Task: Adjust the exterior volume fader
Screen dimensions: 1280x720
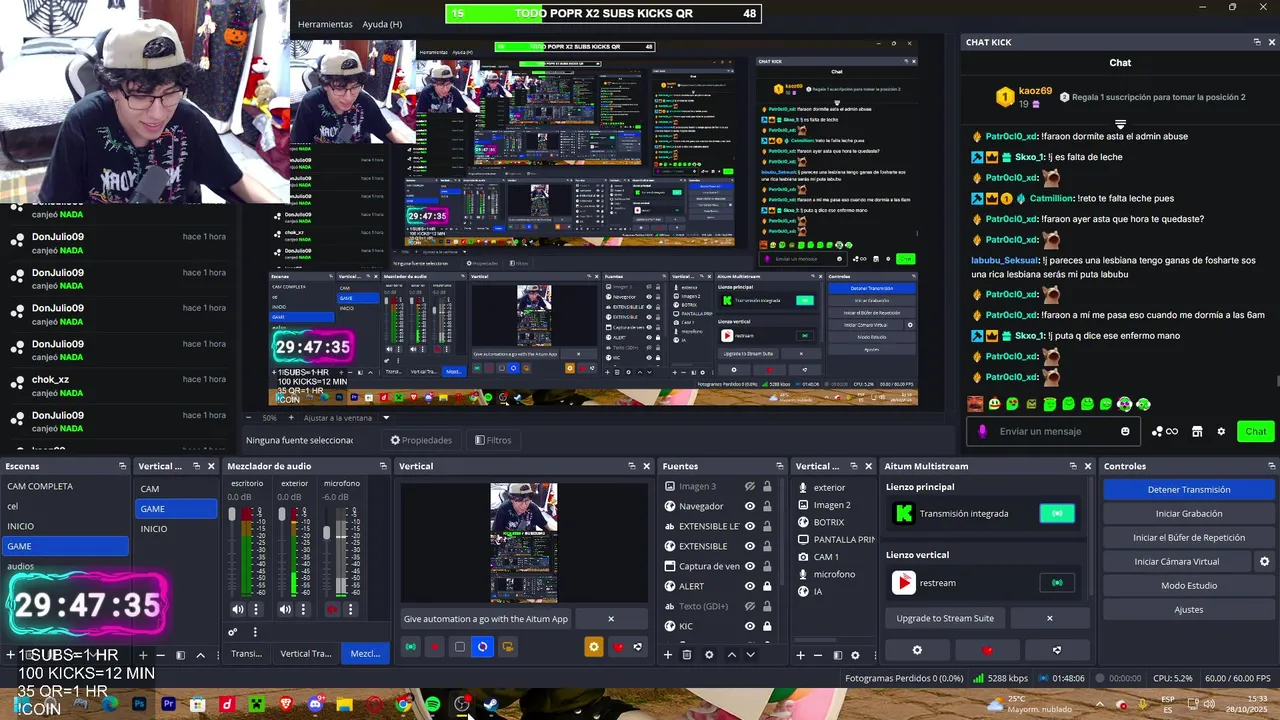Action: pyautogui.click(x=281, y=515)
